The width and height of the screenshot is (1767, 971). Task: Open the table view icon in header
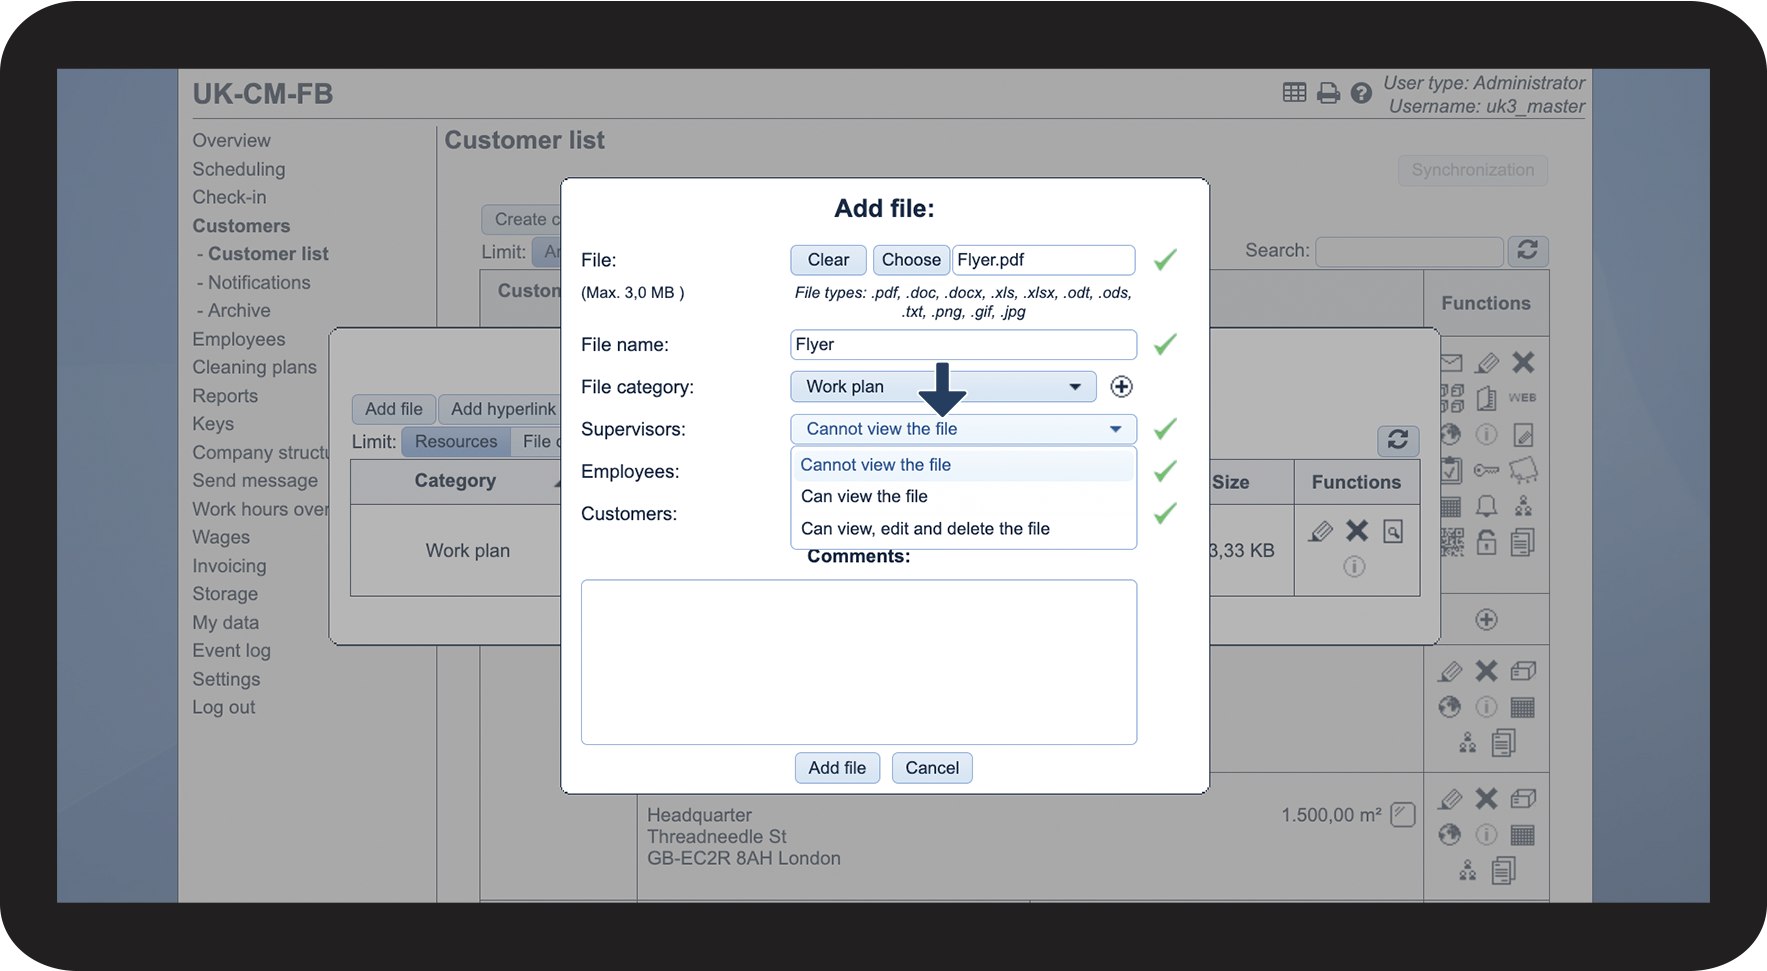pos(1294,93)
